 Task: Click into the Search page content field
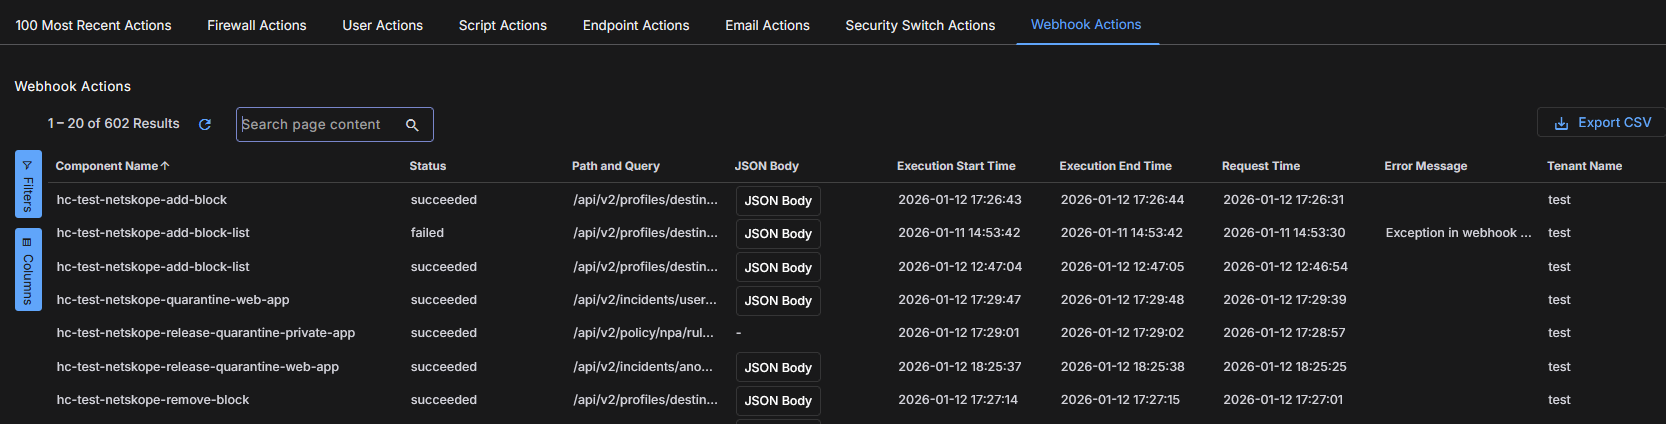click(x=318, y=125)
